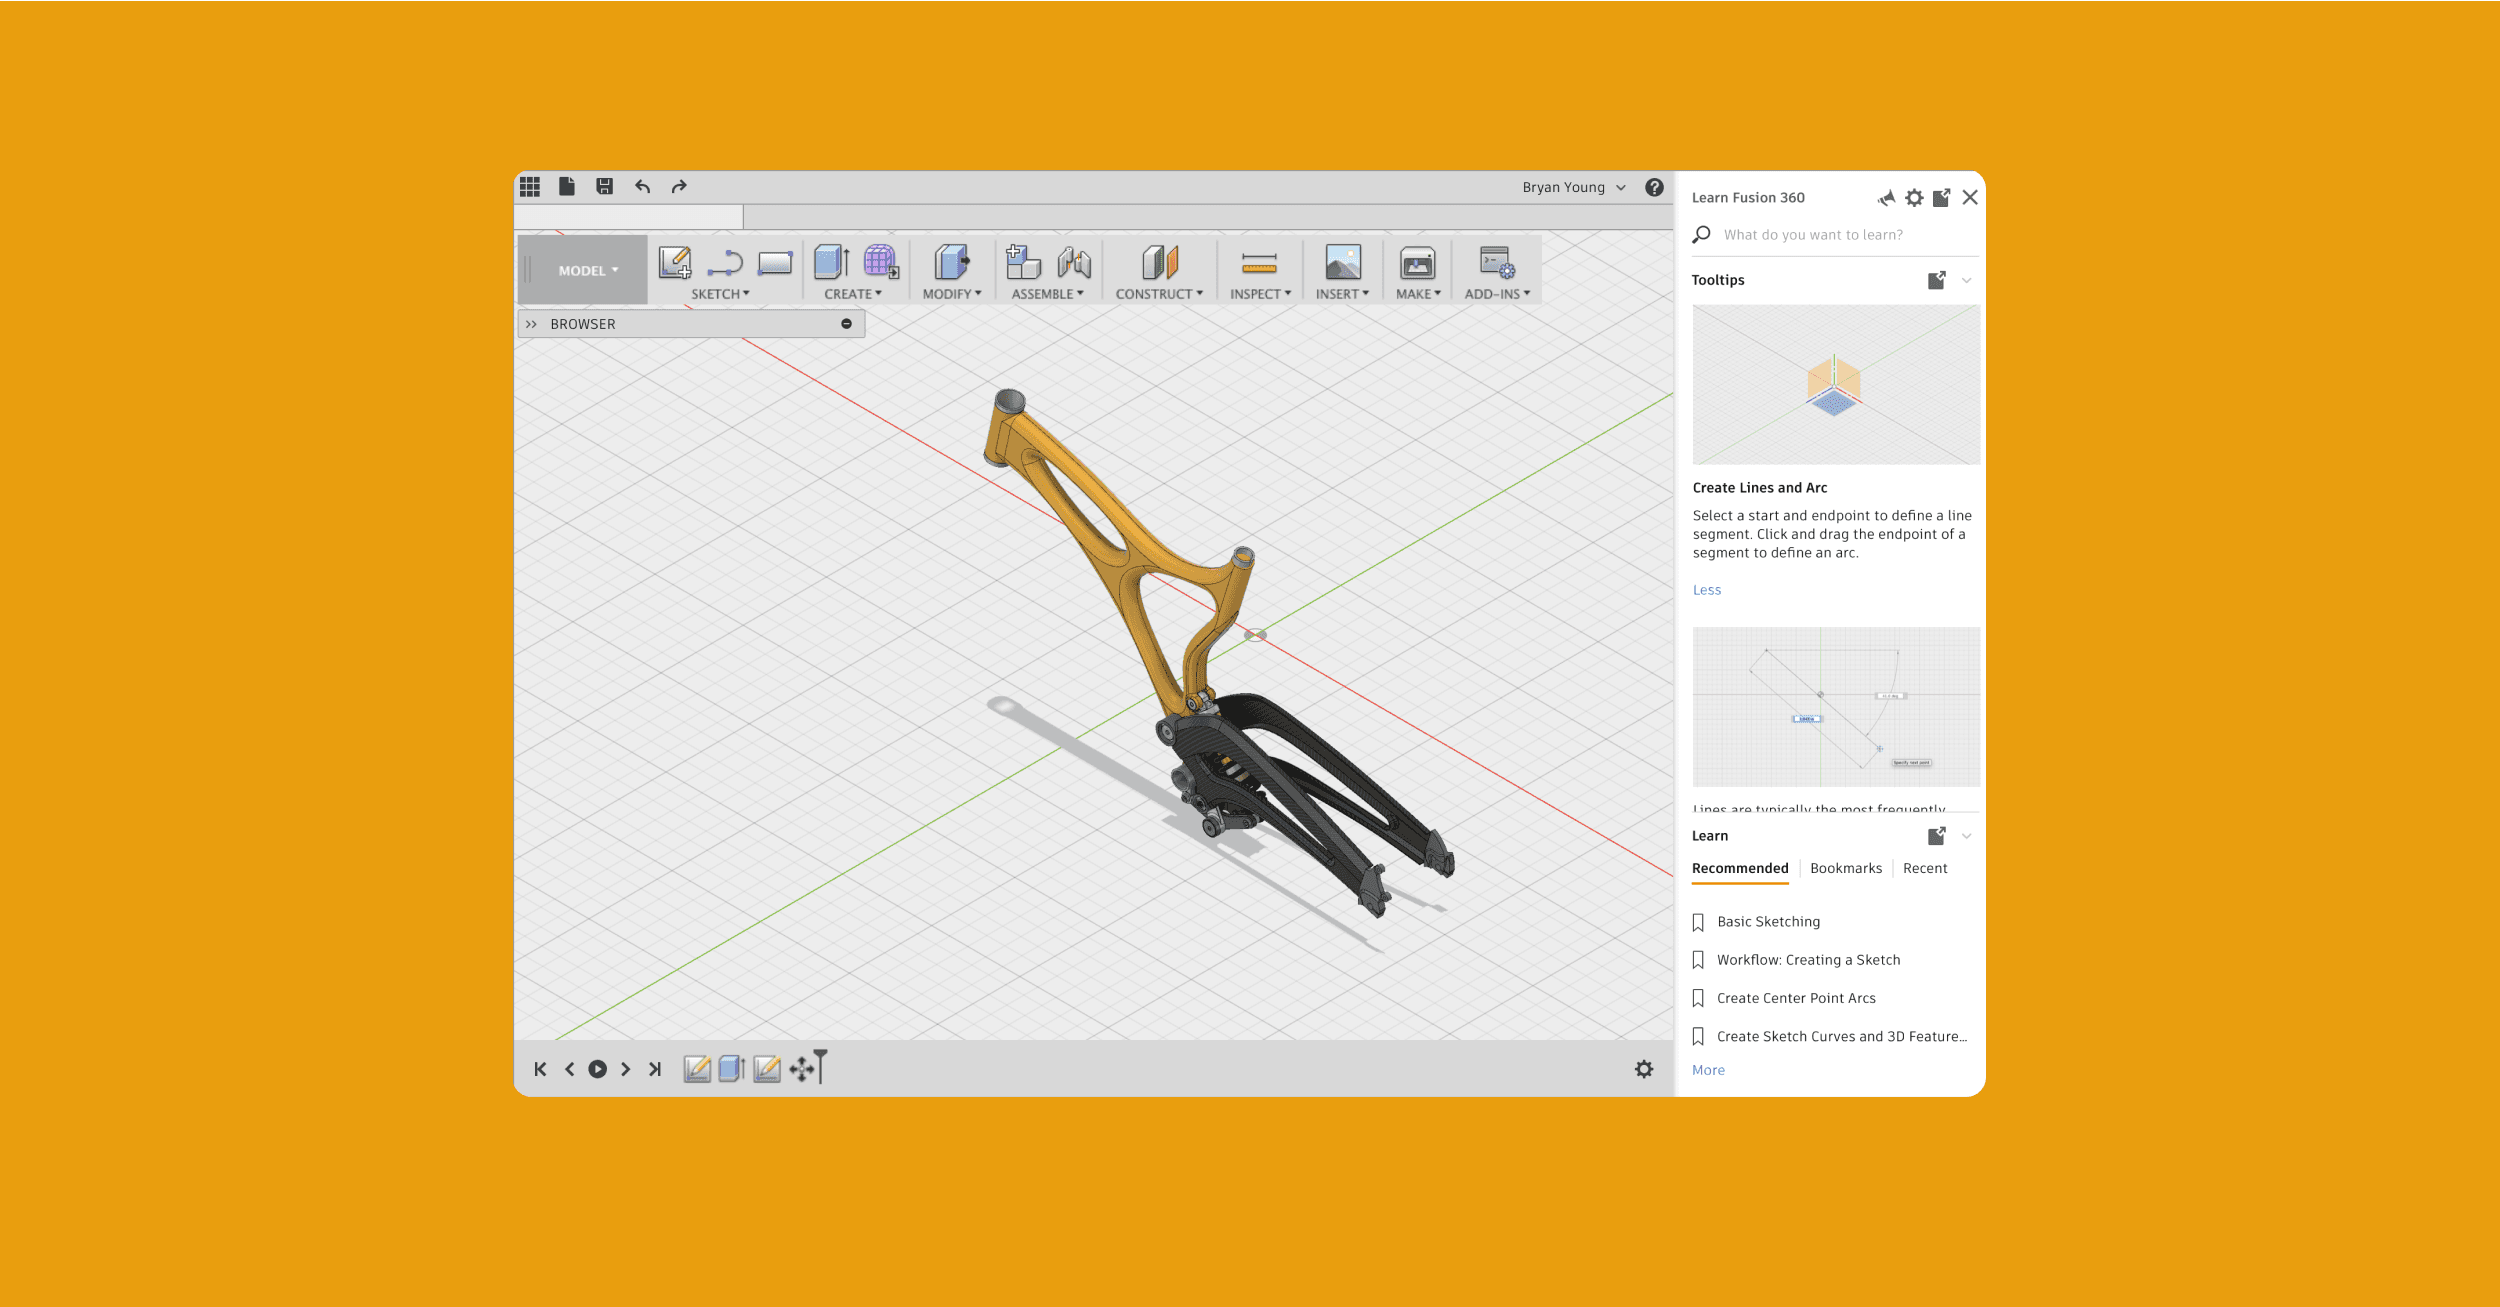The image size is (2500, 1307).
Task: Click the More link under Learn
Action: pyautogui.click(x=1708, y=1070)
